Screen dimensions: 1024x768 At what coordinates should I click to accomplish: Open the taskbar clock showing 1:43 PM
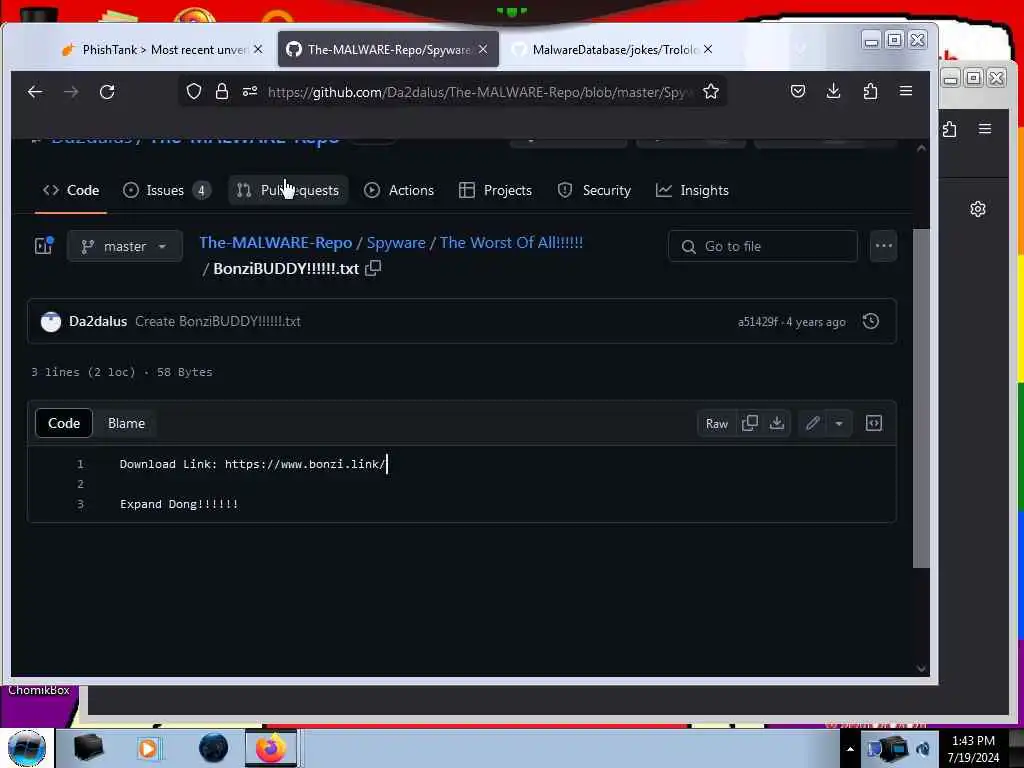click(x=974, y=748)
